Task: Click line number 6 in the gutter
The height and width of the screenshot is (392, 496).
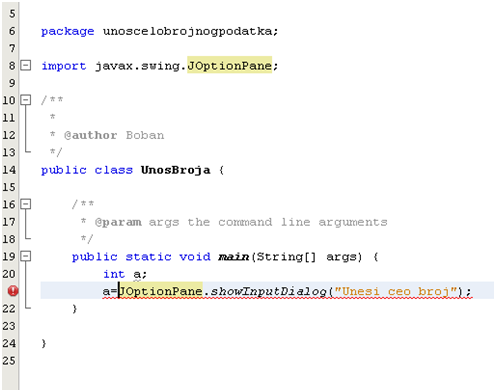Action: pyautogui.click(x=12, y=31)
